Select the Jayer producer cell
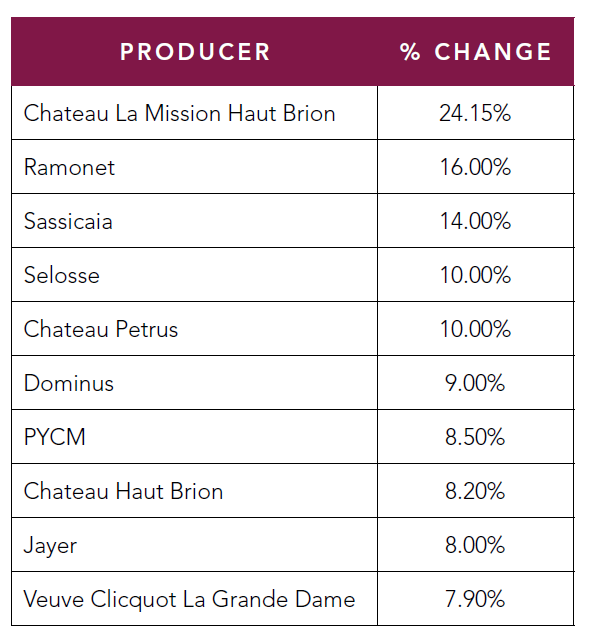The image size is (601, 640). pyautogui.click(x=51, y=545)
